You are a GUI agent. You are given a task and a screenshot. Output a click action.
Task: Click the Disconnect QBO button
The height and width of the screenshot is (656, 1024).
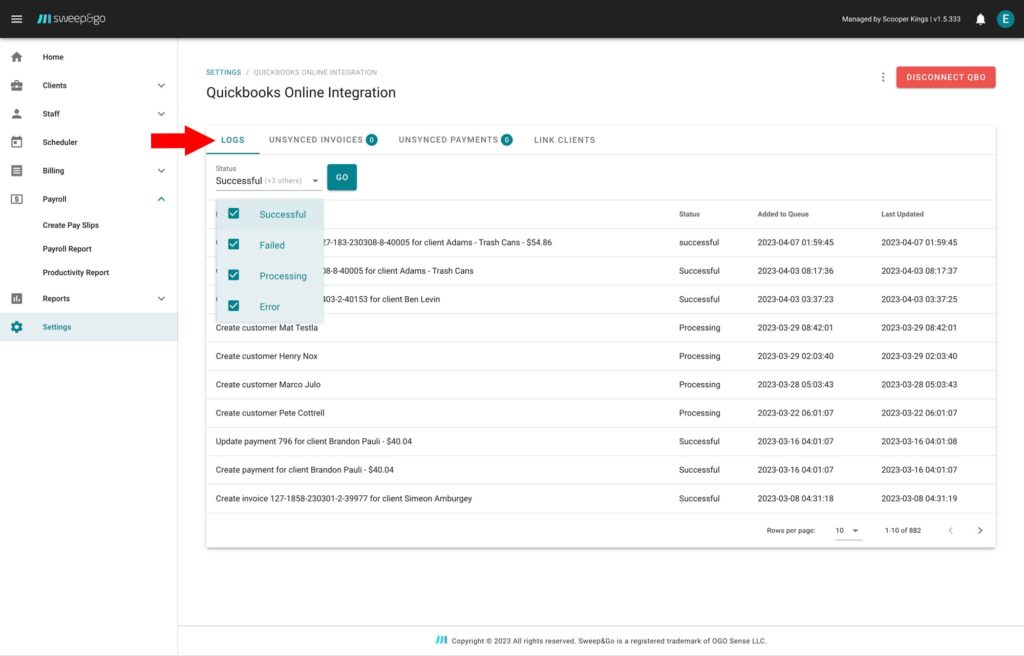945,77
